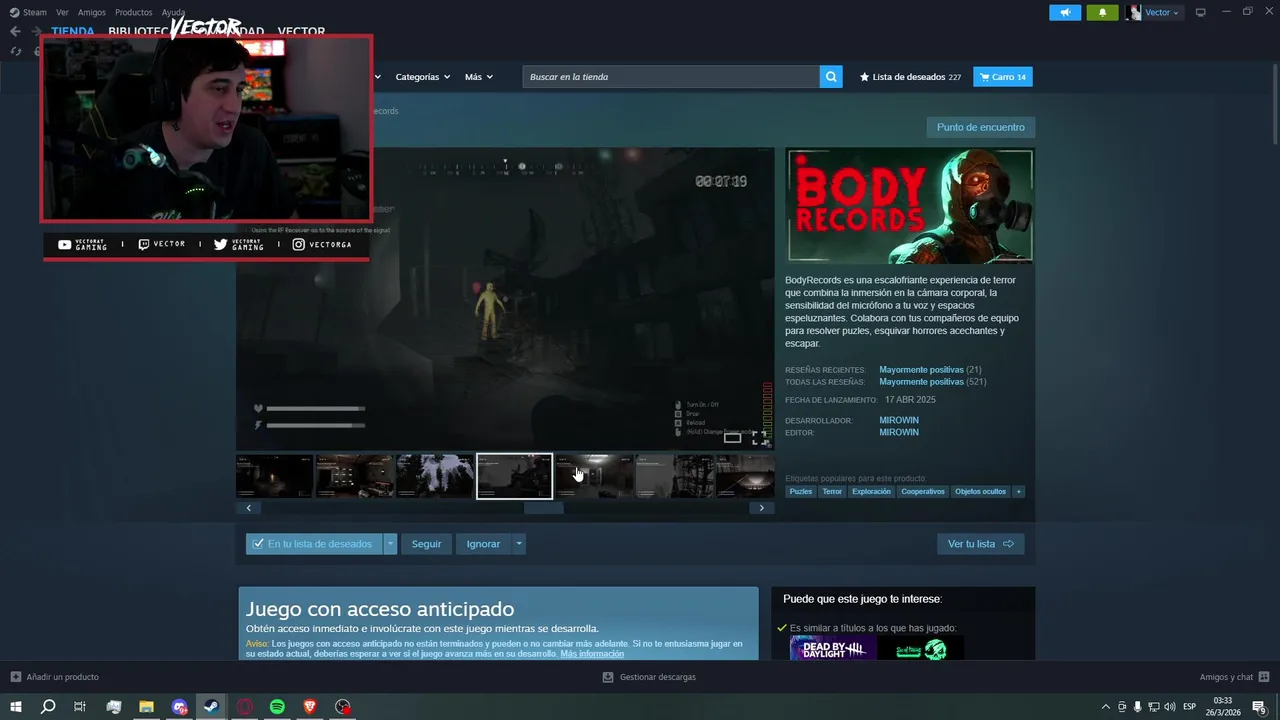The height and width of the screenshot is (720, 1280).
Task: Open Brave browser from taskbar
Action: pos(310,707)
